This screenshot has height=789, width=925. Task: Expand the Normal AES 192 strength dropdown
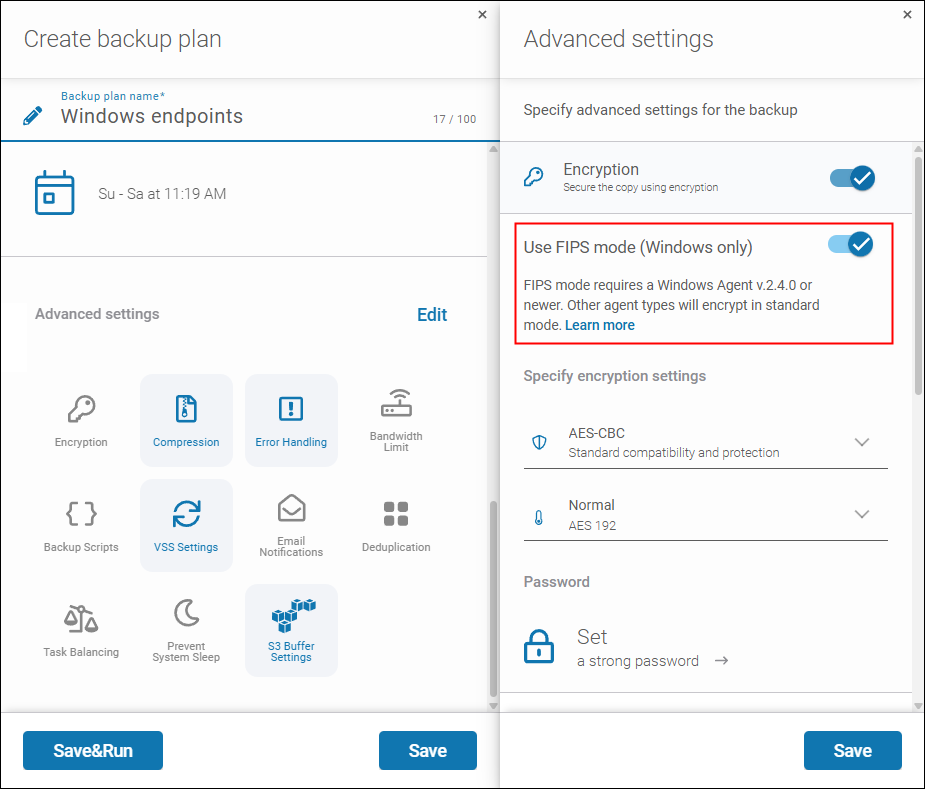coord(706,515)
